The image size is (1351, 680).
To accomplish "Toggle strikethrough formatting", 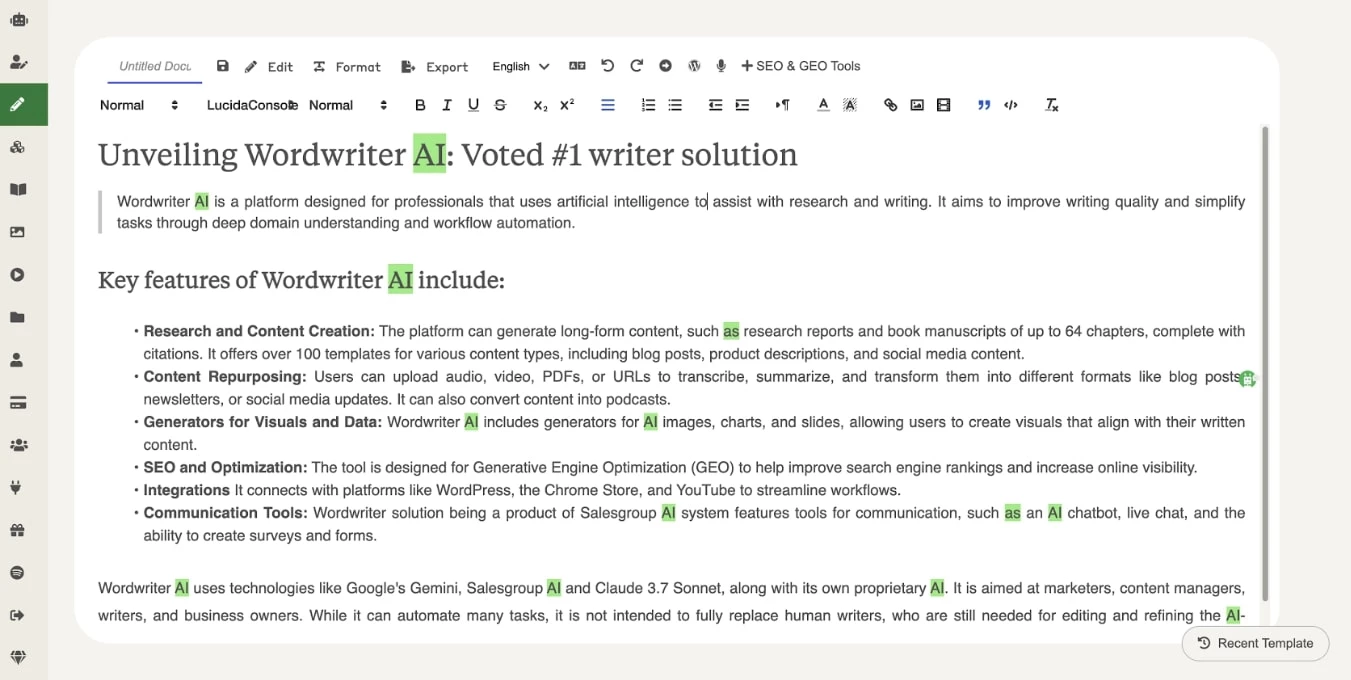I will coord(500,105).
